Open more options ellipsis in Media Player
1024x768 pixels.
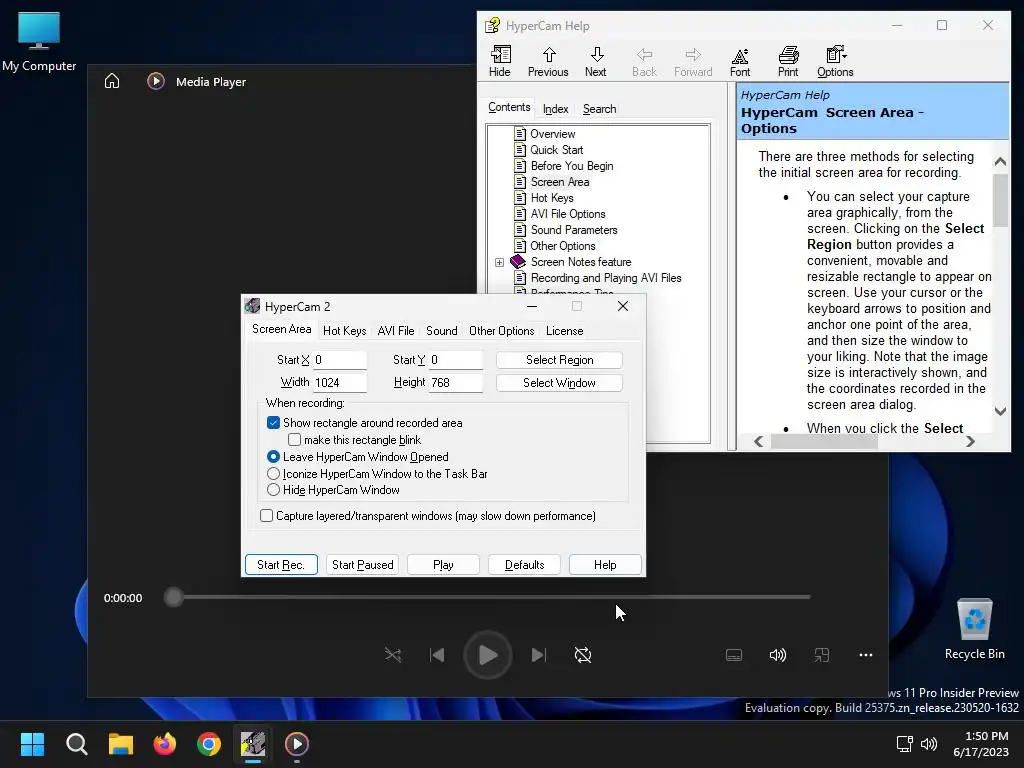click(x=866, y=655)
